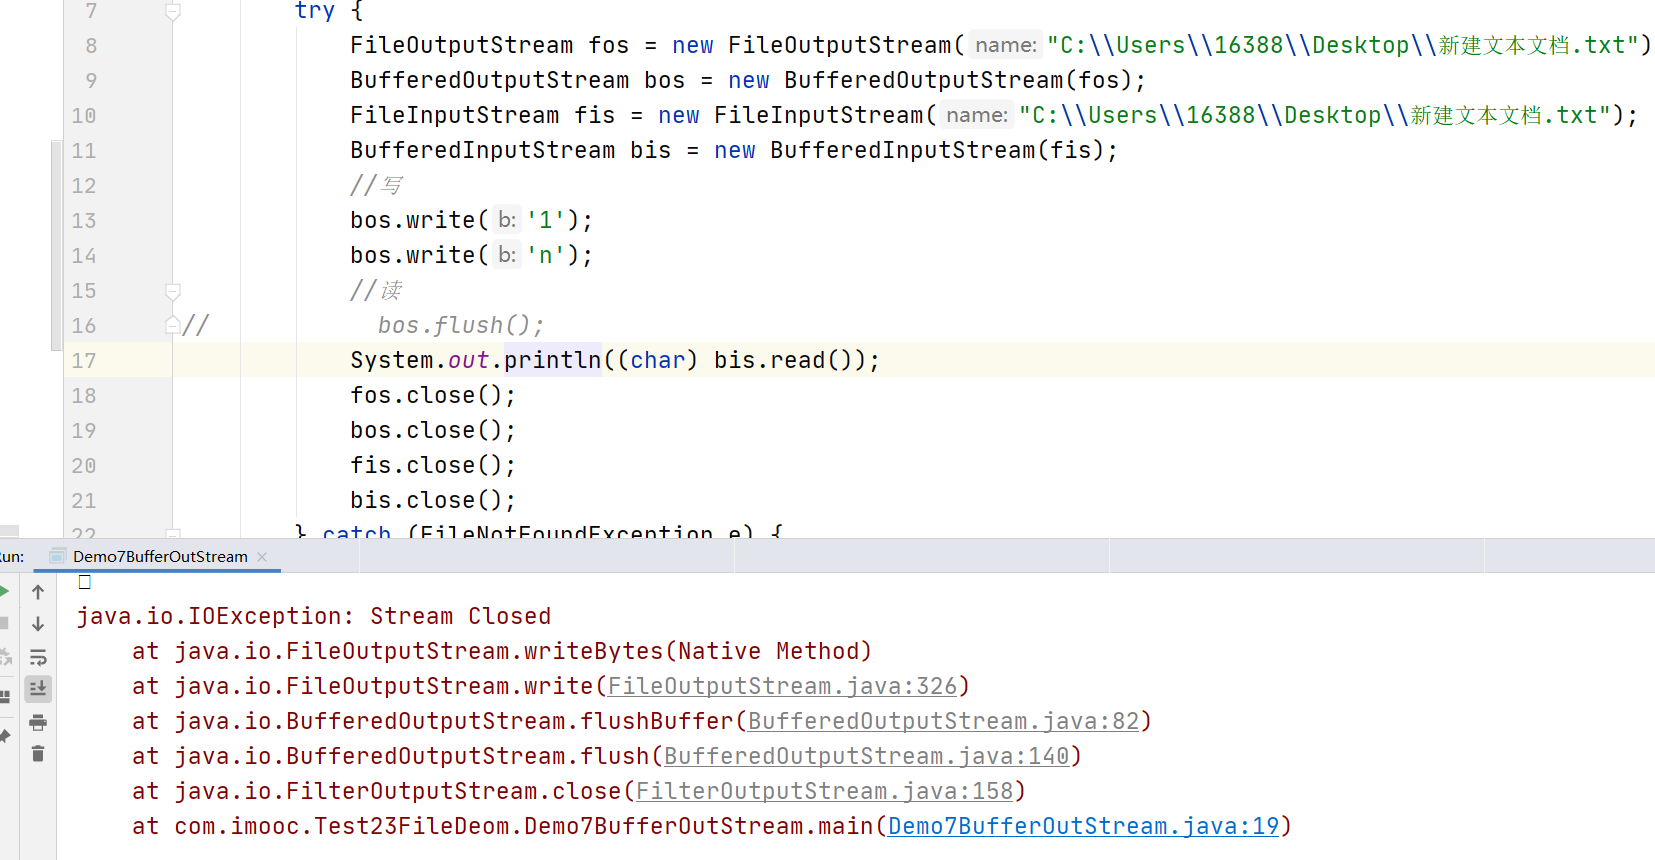Clear console output with trash icon
Viewport: 1655px width, 860px height.
click(x=38, y=753)
